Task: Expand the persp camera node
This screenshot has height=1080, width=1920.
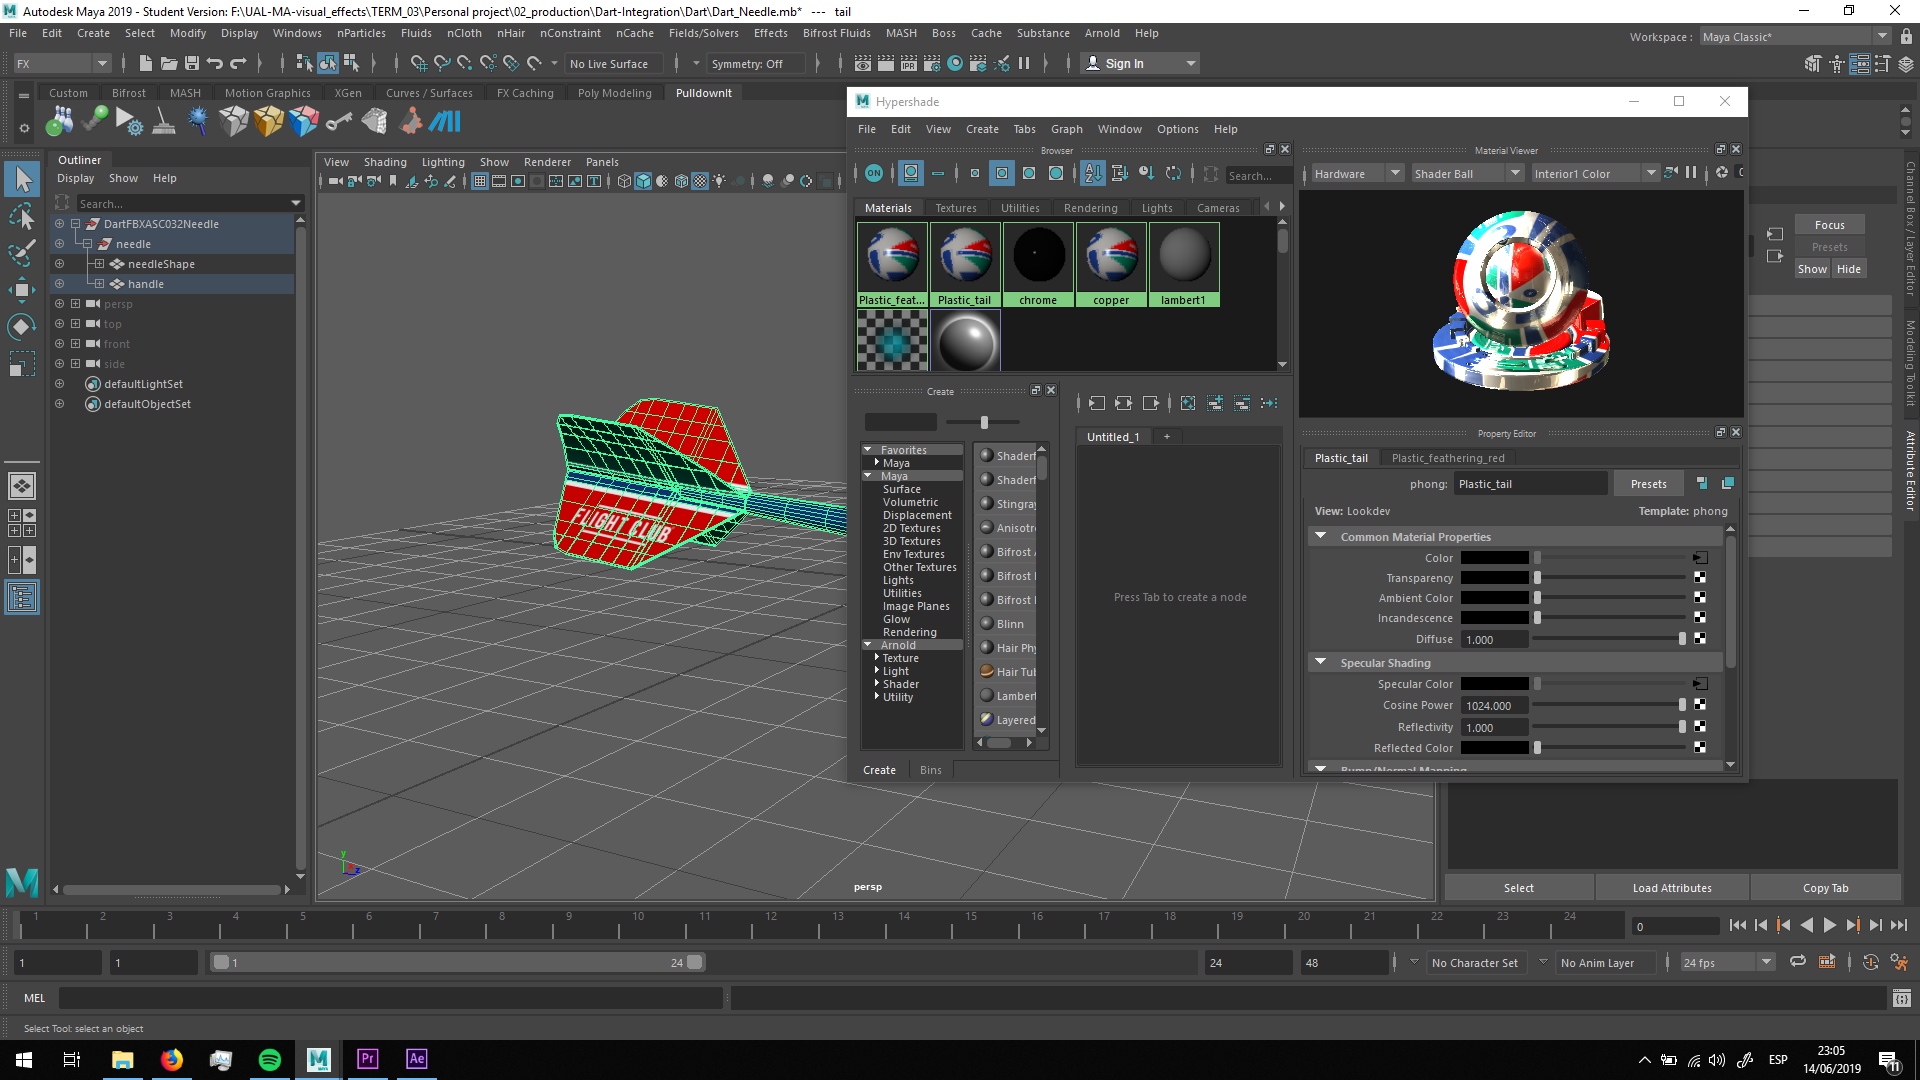Action: [x=75, y=304]
